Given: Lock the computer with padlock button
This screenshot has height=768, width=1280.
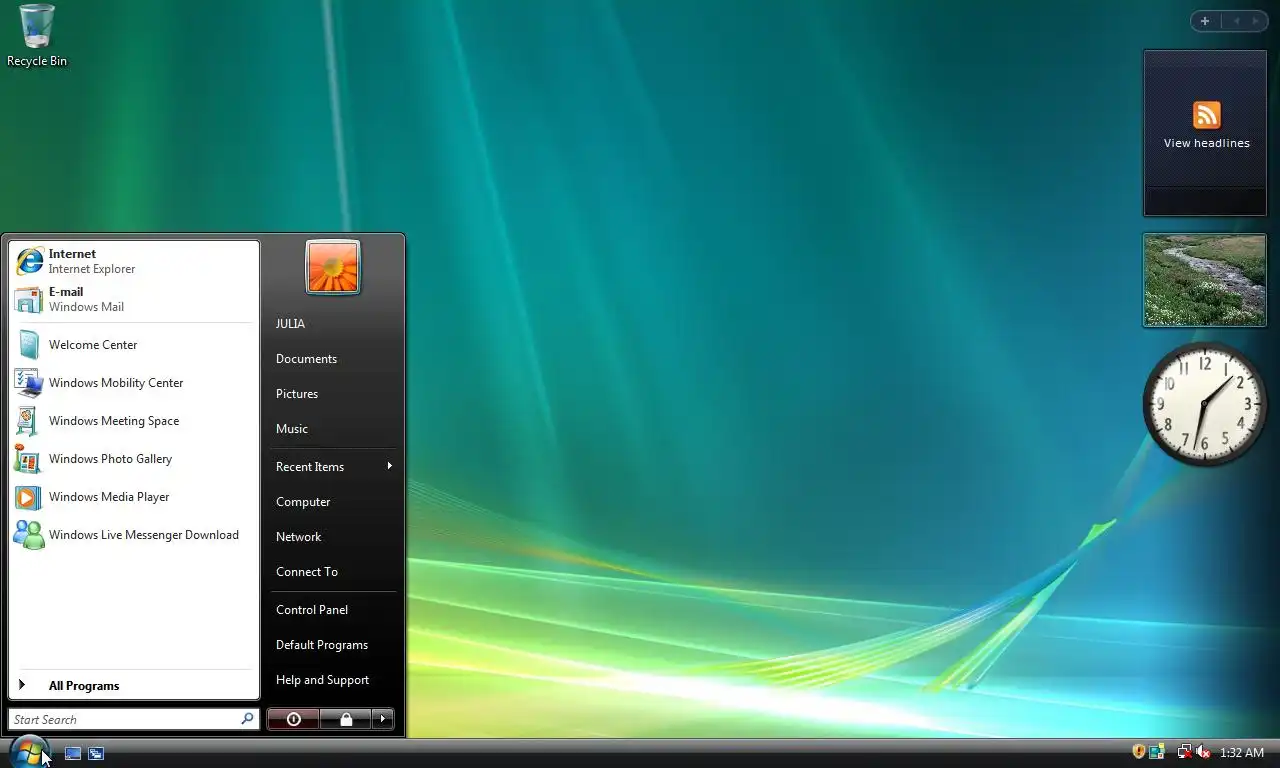Looking at the screenshot, I should tap(345, 719).
